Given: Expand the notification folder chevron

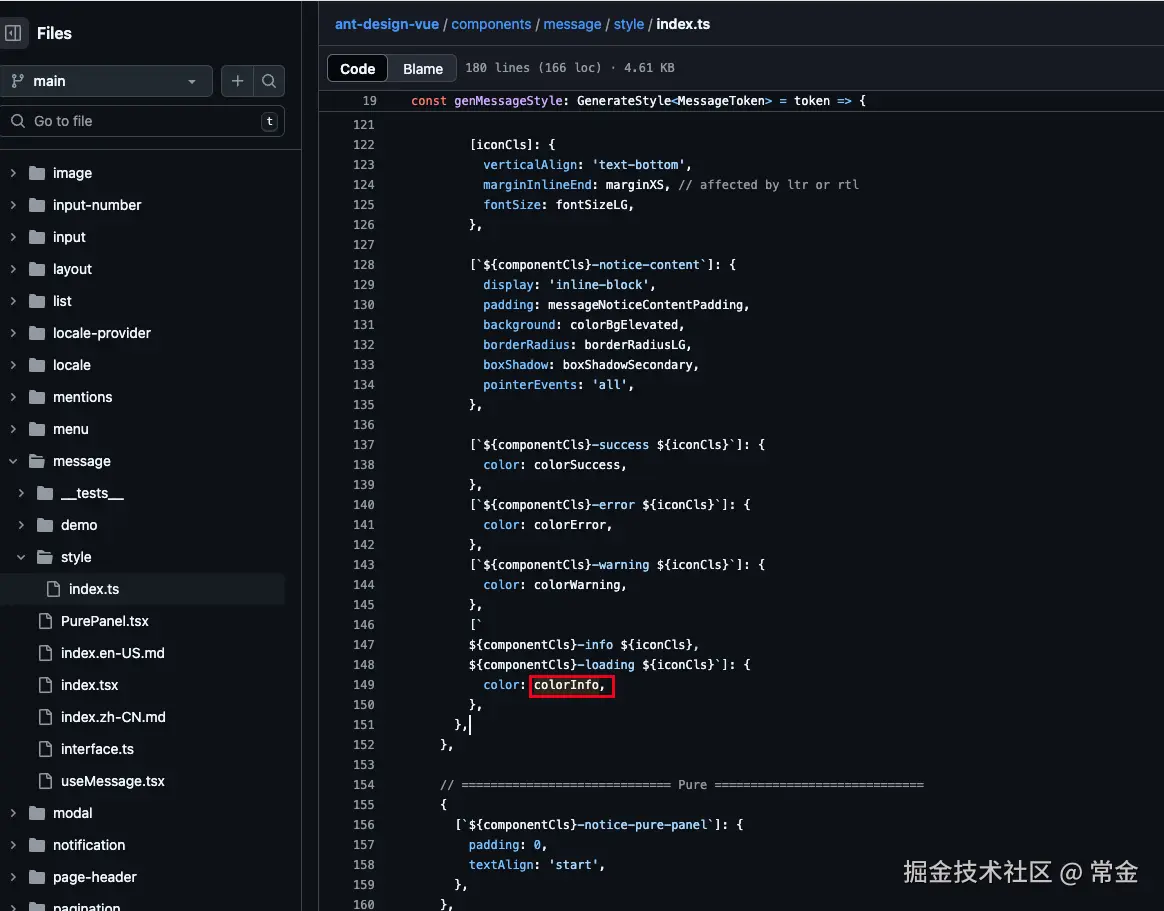Looking at the screenshot, I should pos(13,845).
